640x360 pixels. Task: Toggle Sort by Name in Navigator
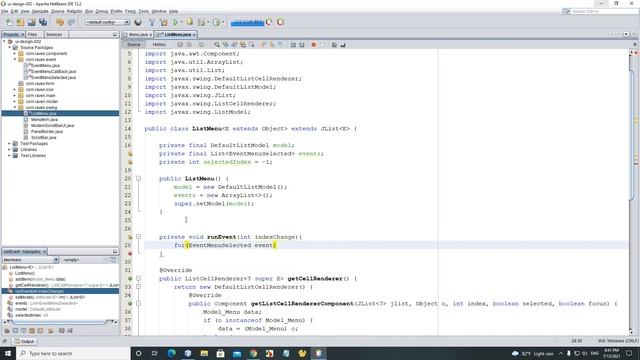[62, 331]
